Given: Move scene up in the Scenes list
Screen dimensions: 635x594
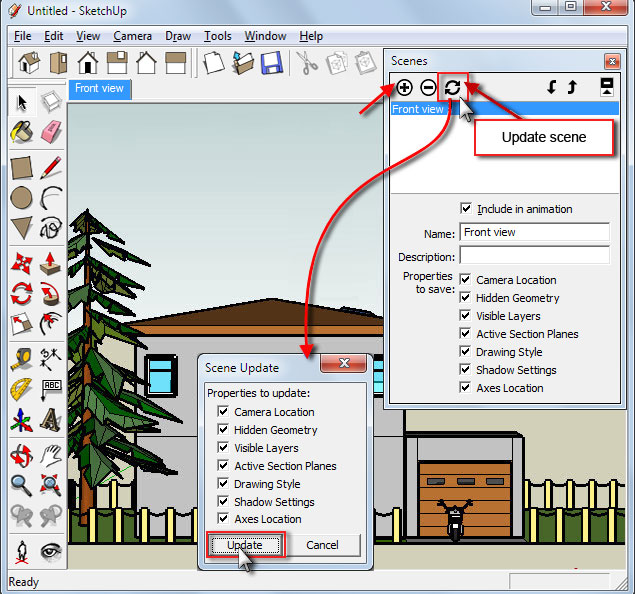Looking at the screenshot, I should 572,87.
